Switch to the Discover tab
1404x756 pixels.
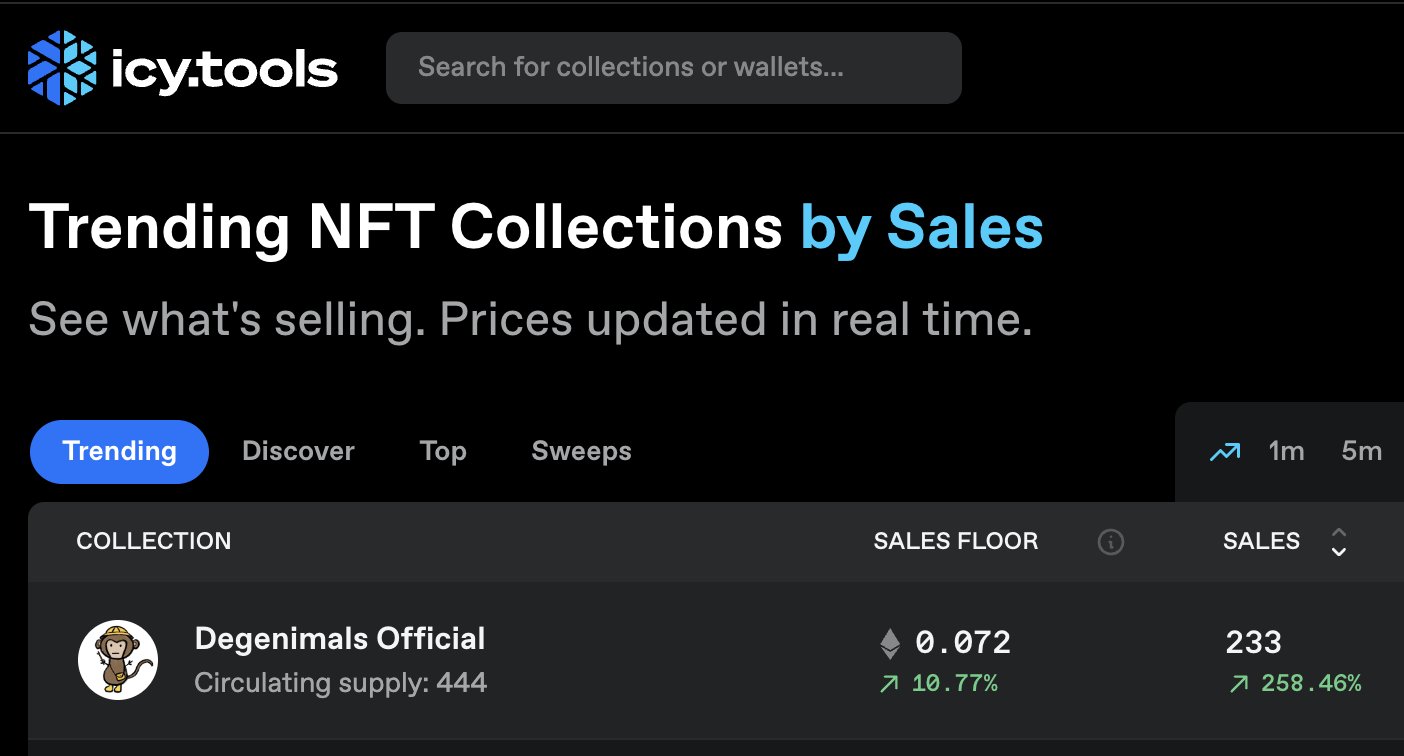[298, 452]
